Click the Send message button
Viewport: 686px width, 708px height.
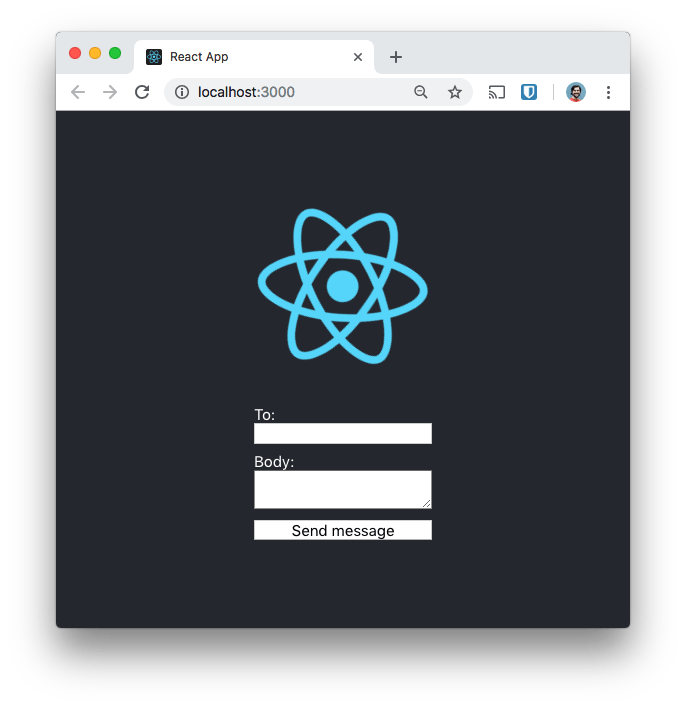click(343, 530)
